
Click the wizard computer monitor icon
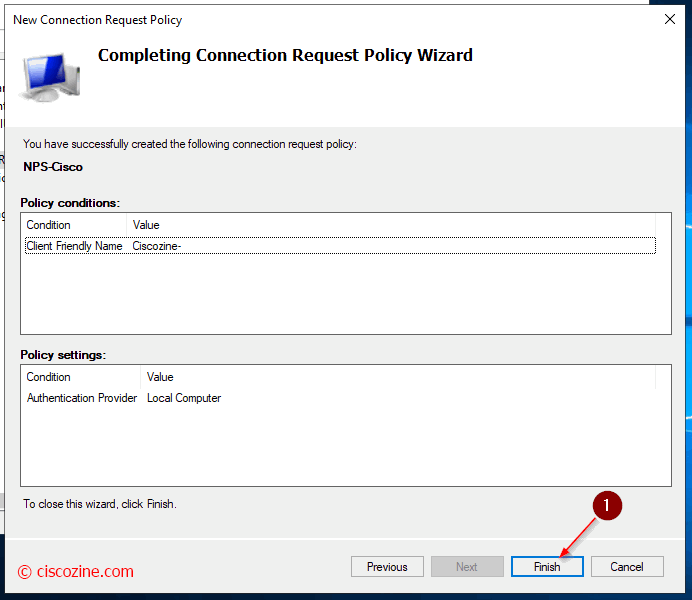click(50, 78)
